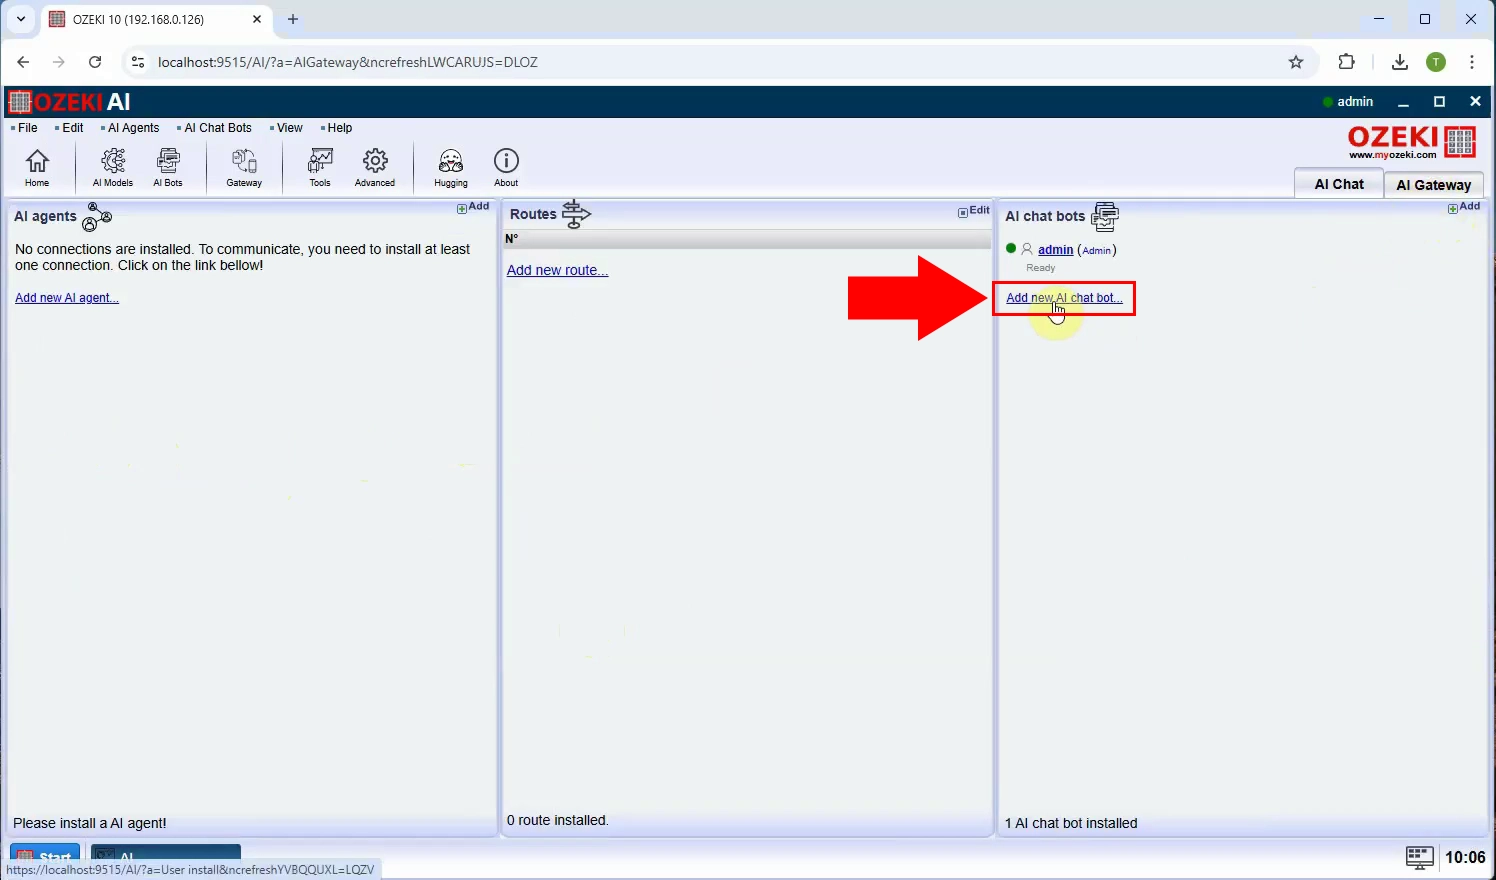Open the browser three-dot menu

click(x=1472, y=62)
